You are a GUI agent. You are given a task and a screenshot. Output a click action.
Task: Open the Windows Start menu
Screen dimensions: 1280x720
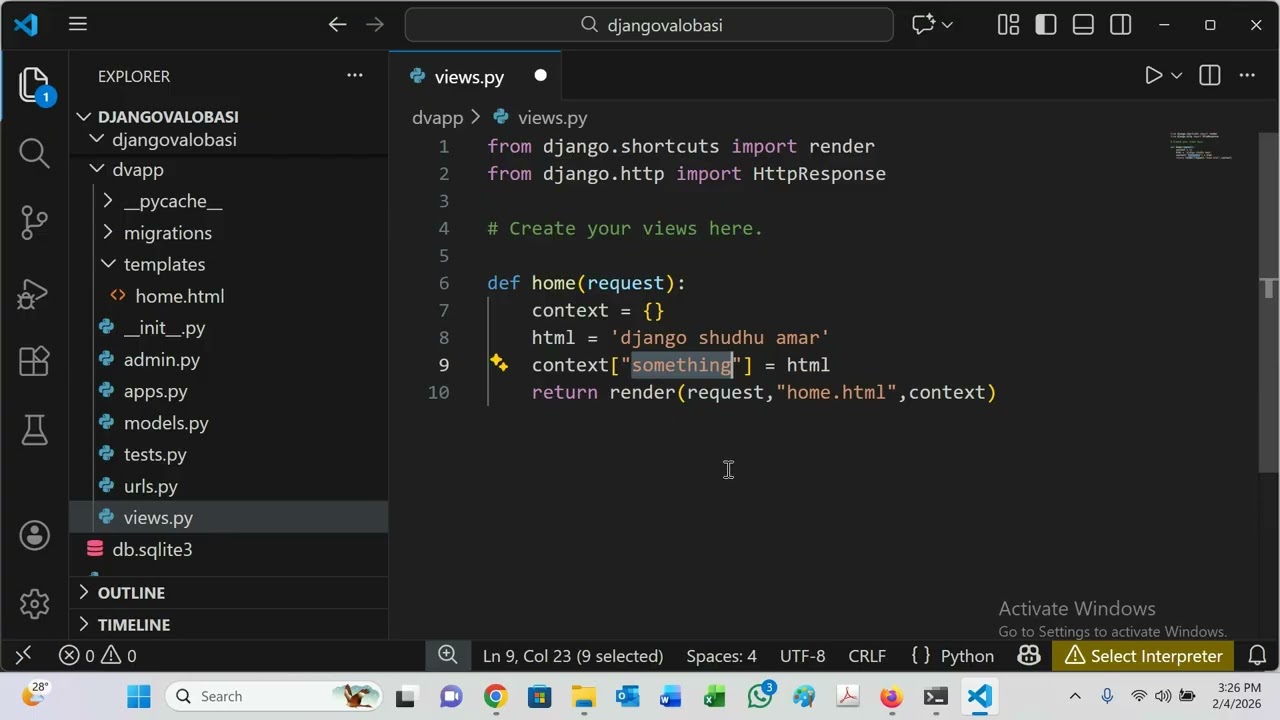[139, 696]
